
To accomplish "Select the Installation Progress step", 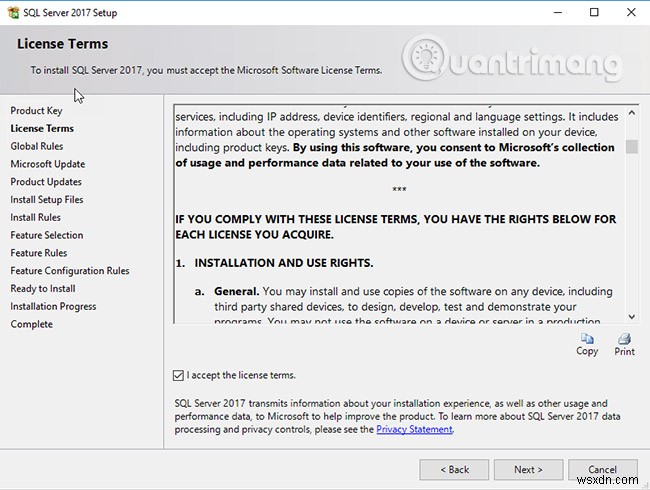I will (53, 307).
